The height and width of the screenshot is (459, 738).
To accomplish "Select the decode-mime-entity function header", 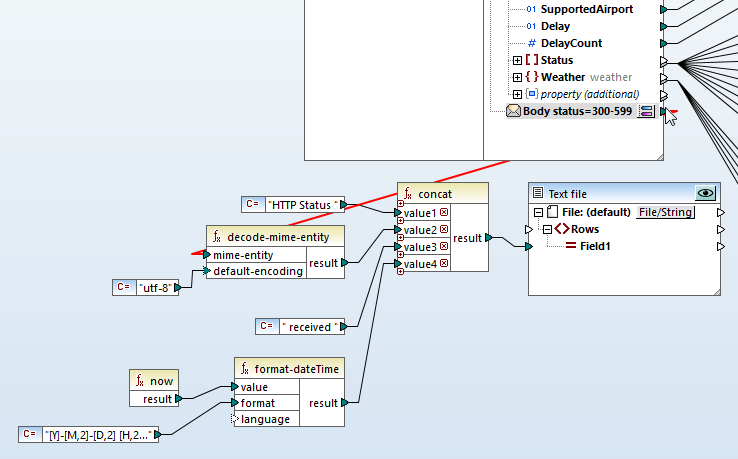I will [275, 236].
